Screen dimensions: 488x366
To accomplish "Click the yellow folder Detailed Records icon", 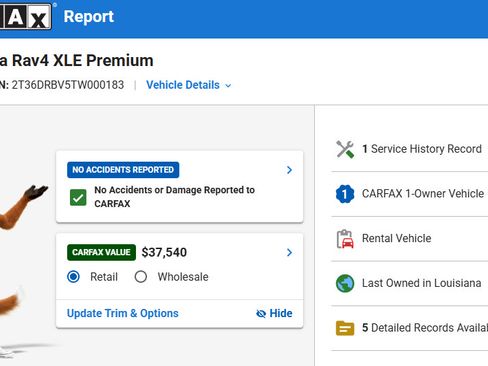I will click(345, 328).
